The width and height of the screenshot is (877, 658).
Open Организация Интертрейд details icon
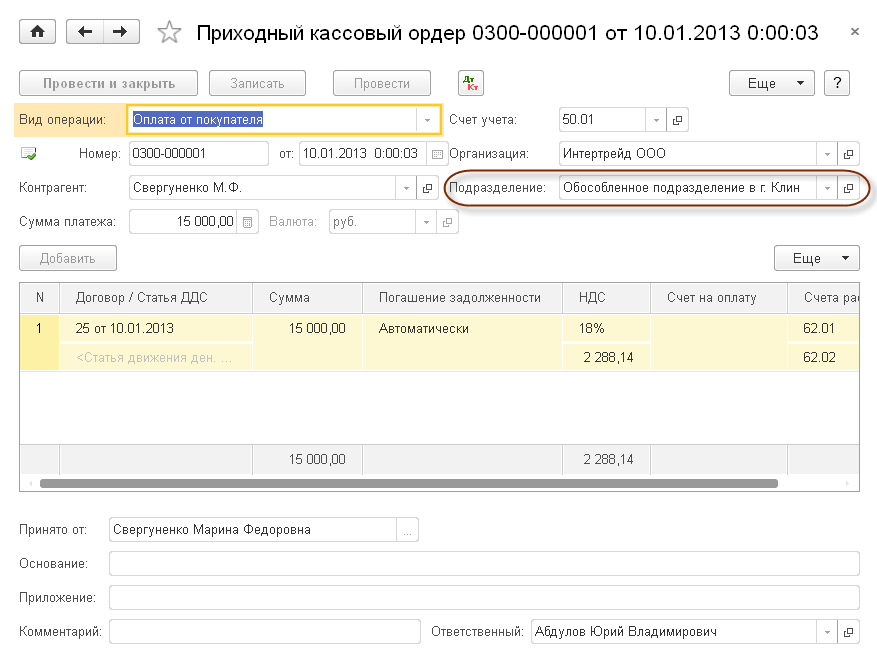(x=849, y=154)
